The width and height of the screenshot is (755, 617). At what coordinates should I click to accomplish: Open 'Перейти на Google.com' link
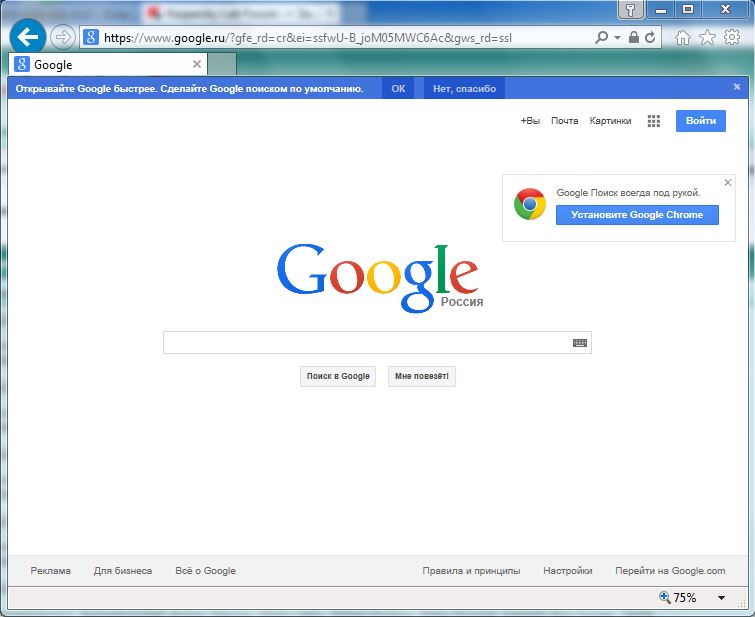point(670,571)
